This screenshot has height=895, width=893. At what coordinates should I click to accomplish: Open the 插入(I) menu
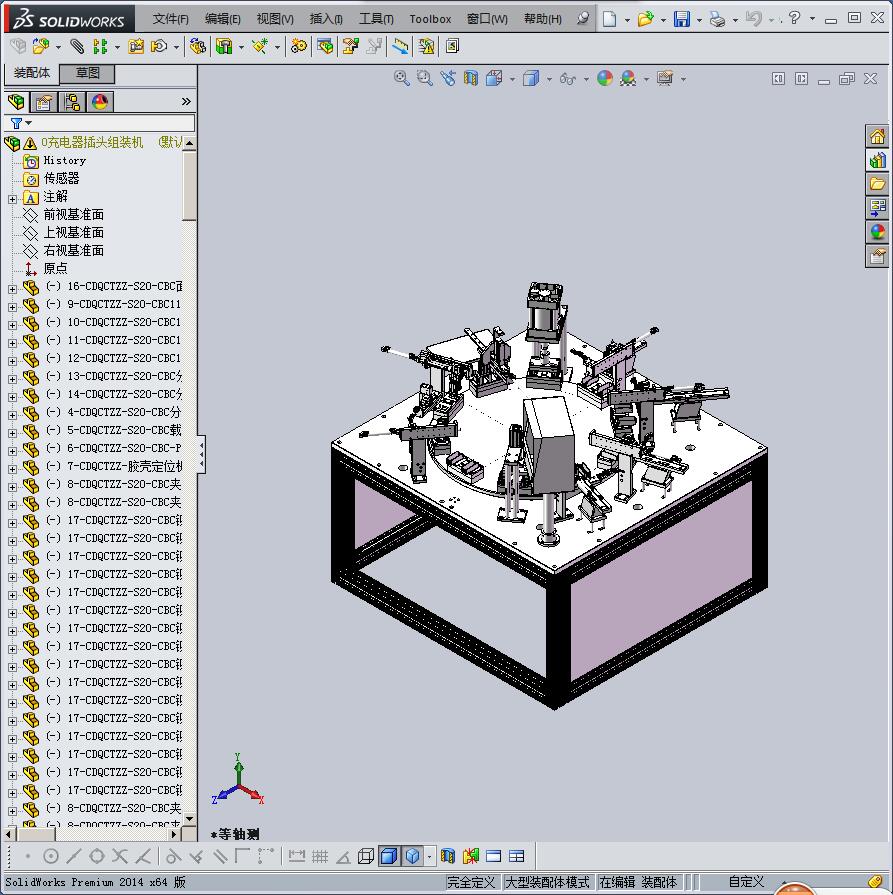pos(326,19)
